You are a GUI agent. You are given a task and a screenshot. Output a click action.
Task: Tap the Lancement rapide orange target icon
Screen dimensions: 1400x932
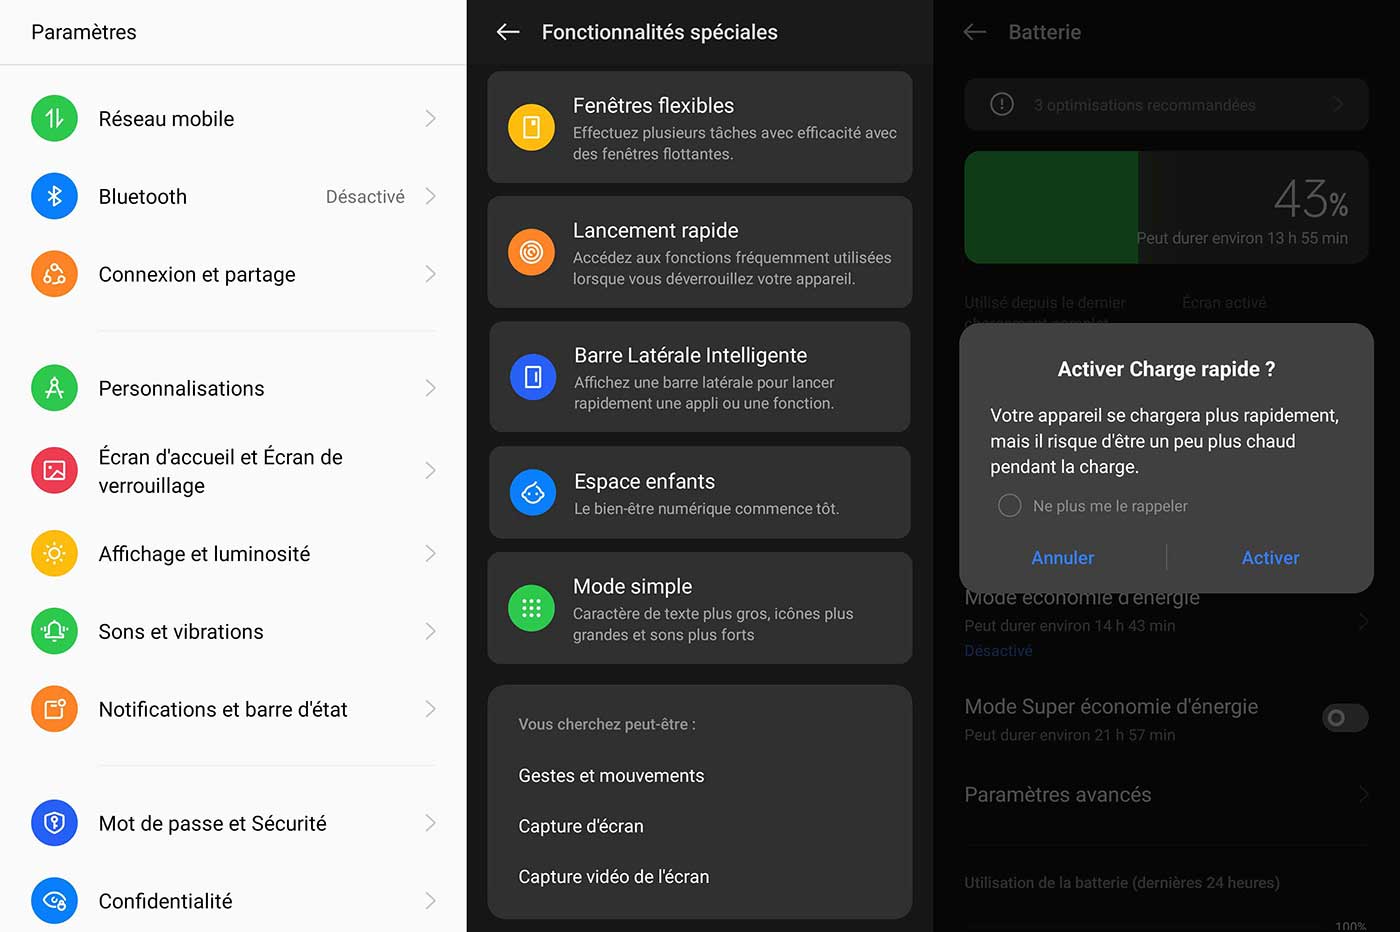coord(531,252)
